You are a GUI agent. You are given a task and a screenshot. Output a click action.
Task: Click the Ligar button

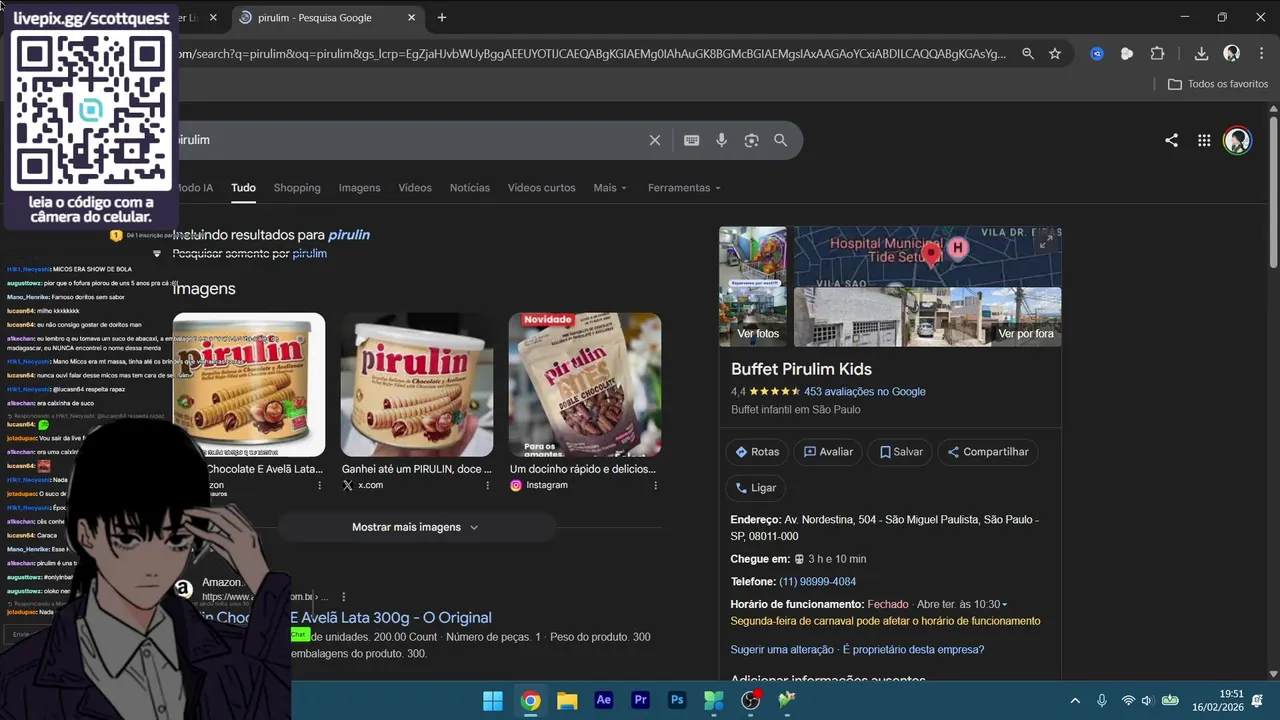point(755,488)
